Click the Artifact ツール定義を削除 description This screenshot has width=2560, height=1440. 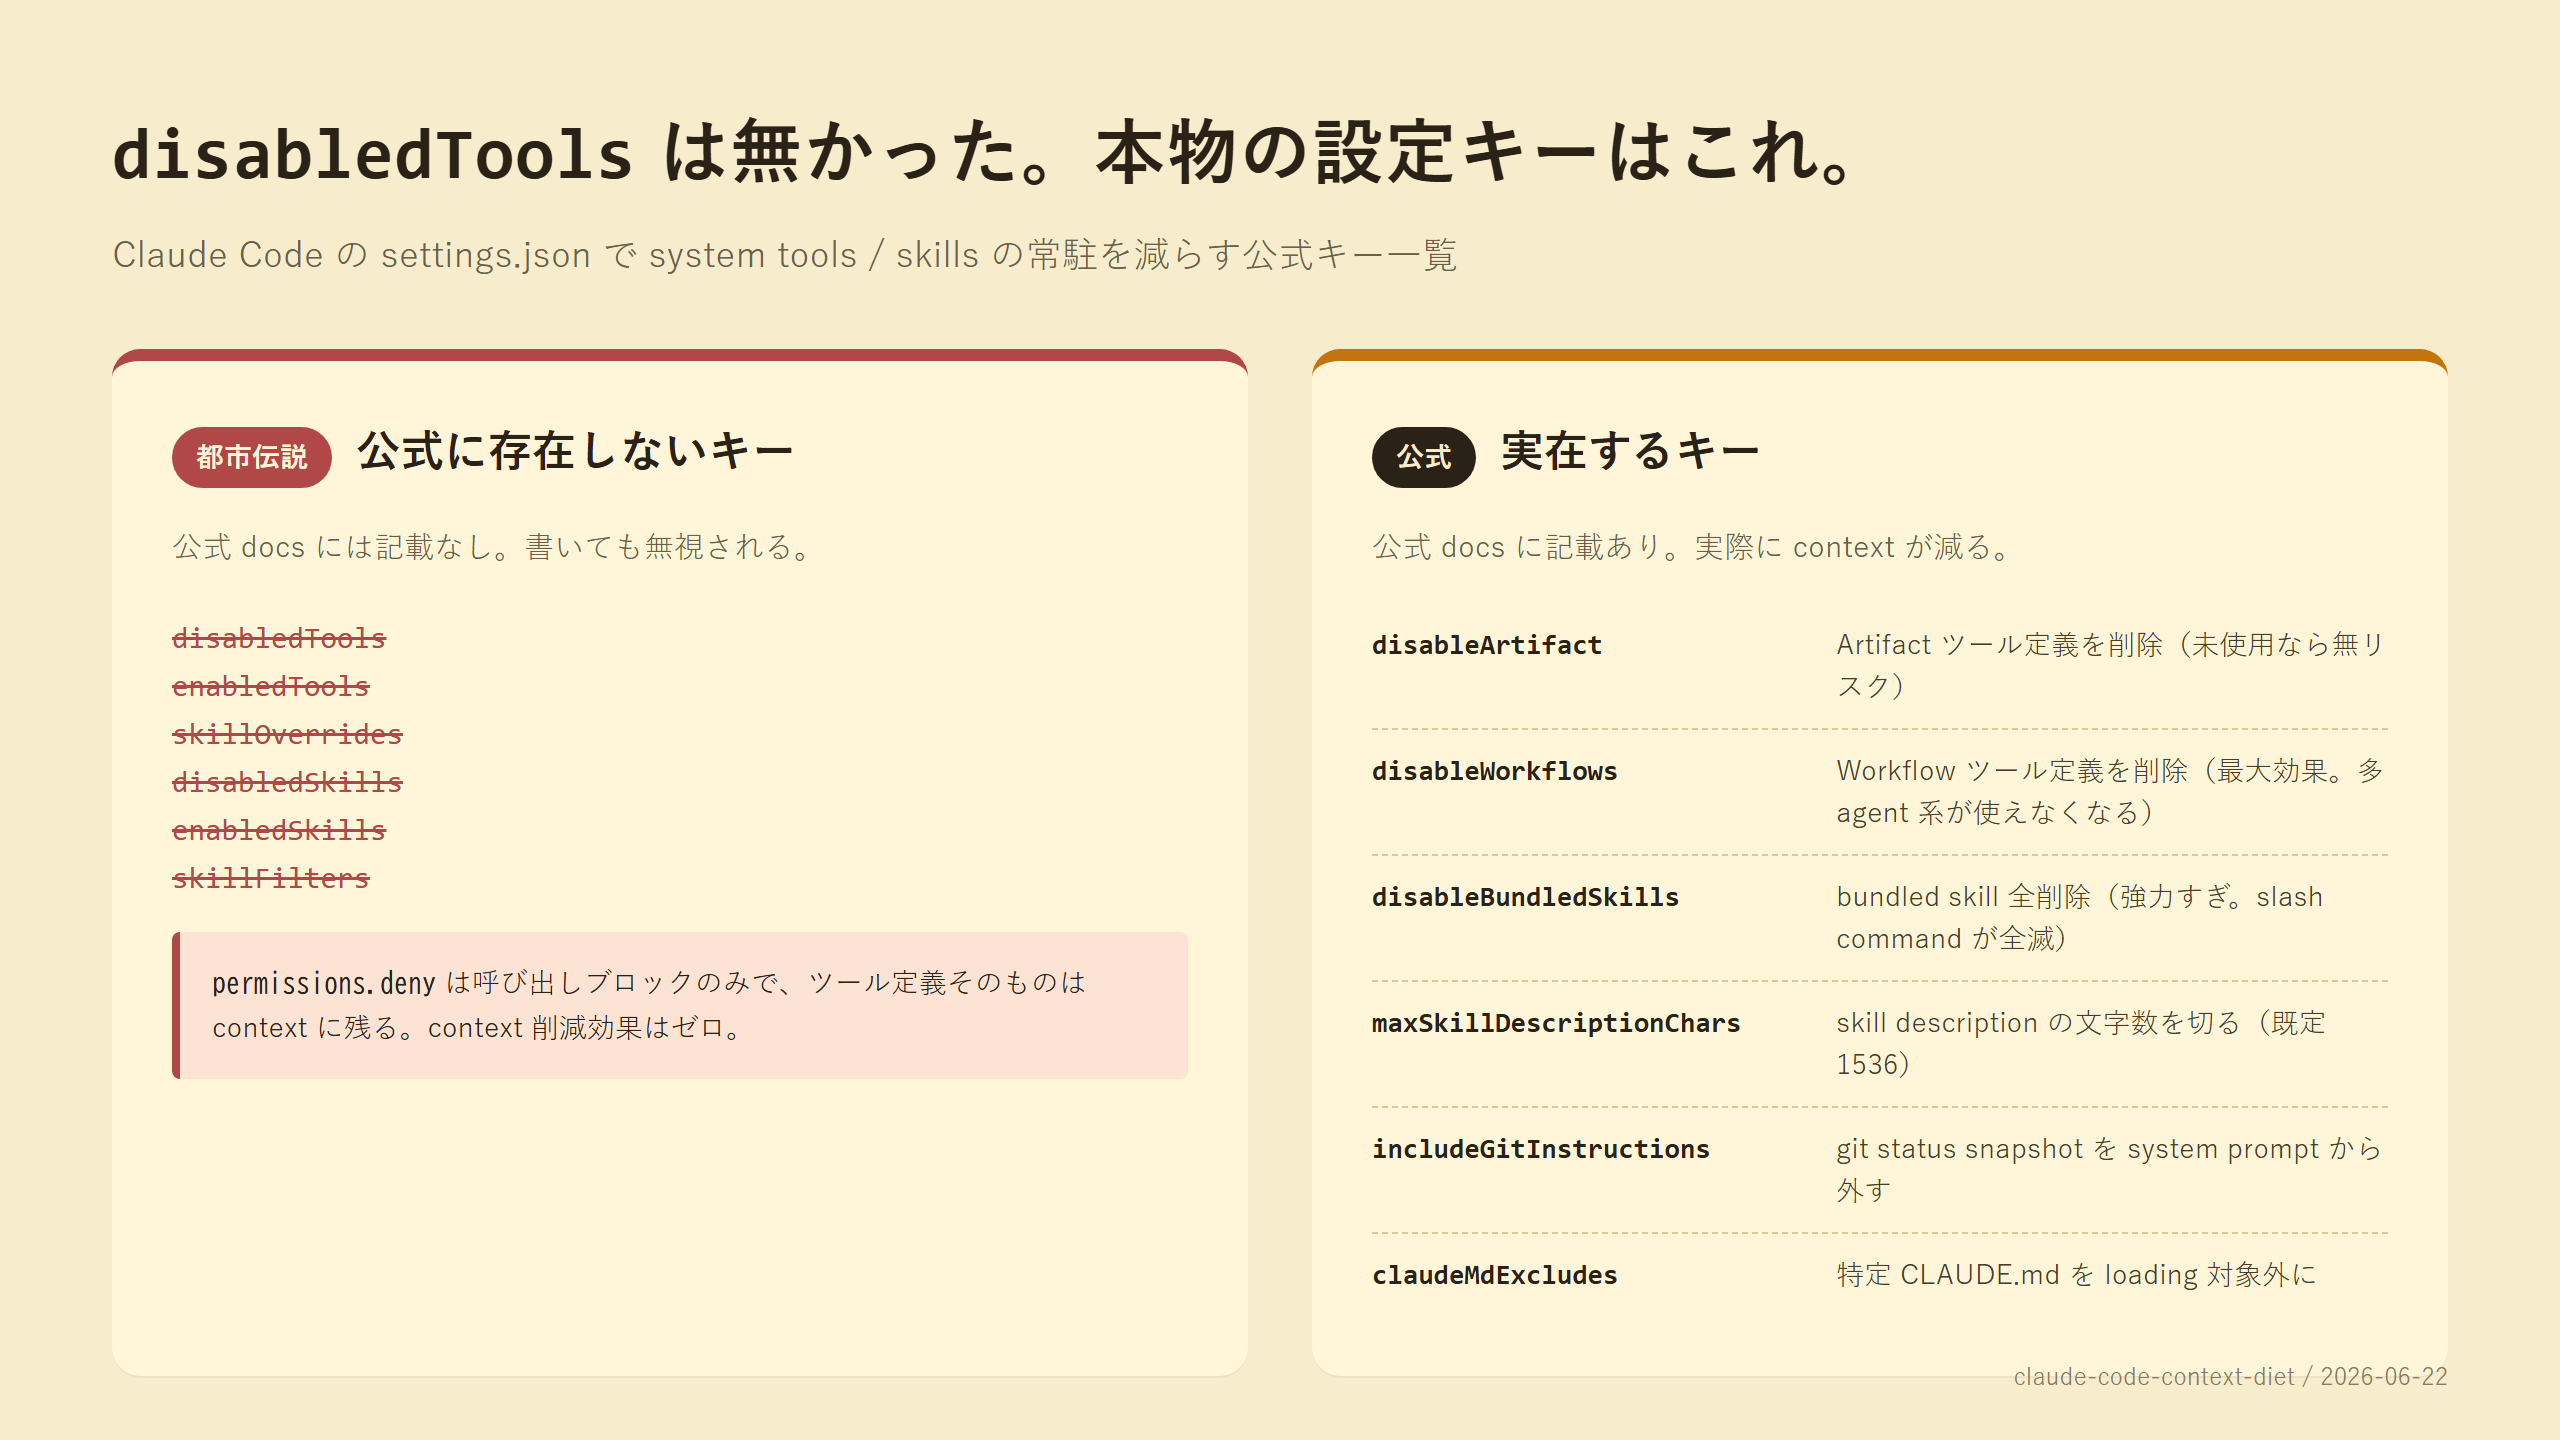pos(2111,665)
